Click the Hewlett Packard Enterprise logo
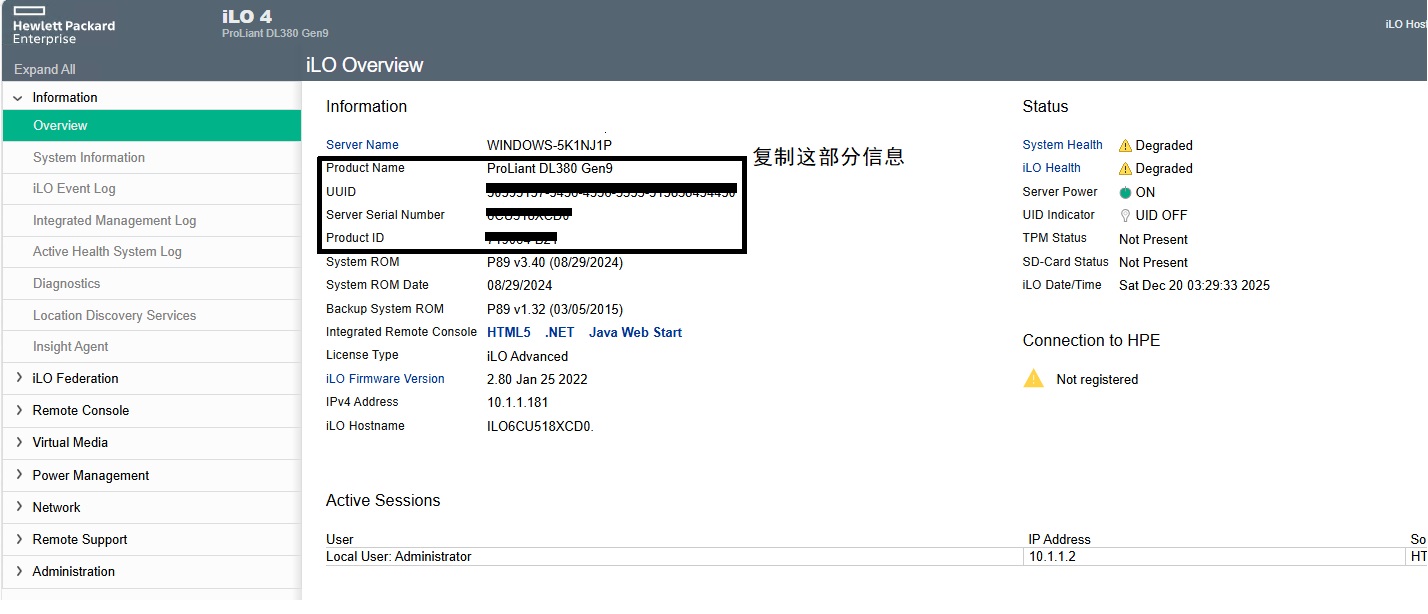The image size is (1428, 614). (x=64, y=25)
